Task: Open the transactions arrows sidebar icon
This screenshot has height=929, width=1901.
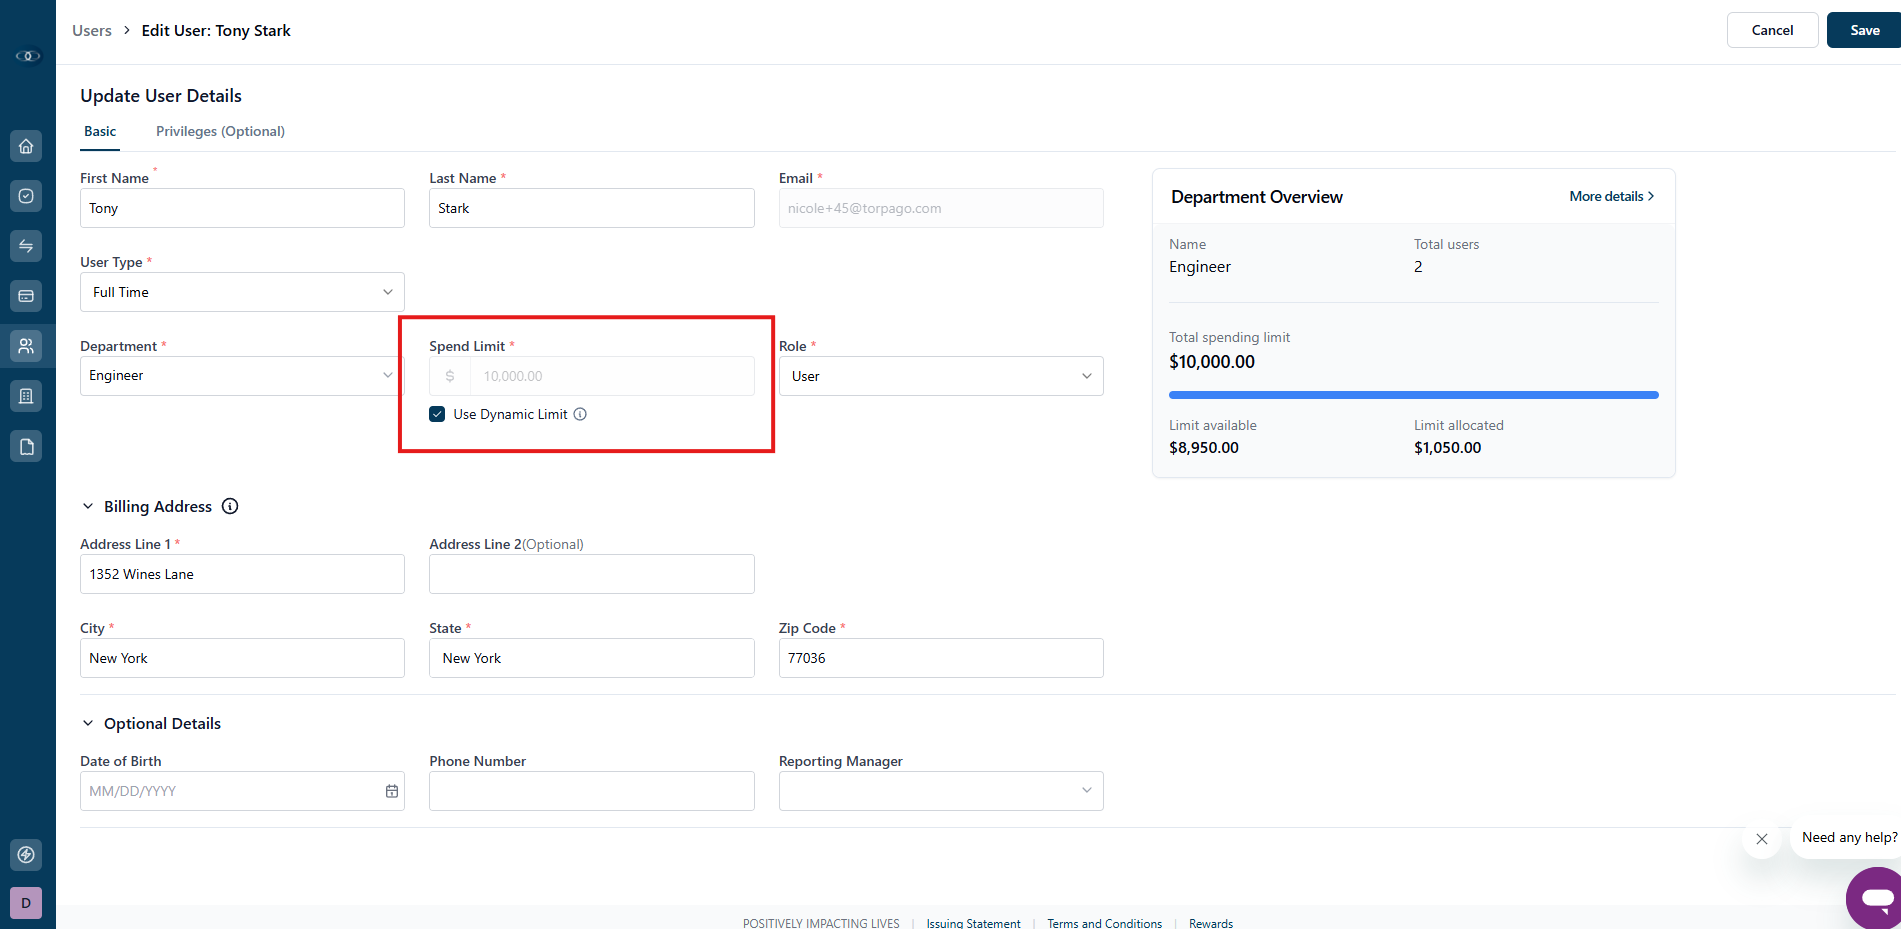Action: tap(26, 246)
